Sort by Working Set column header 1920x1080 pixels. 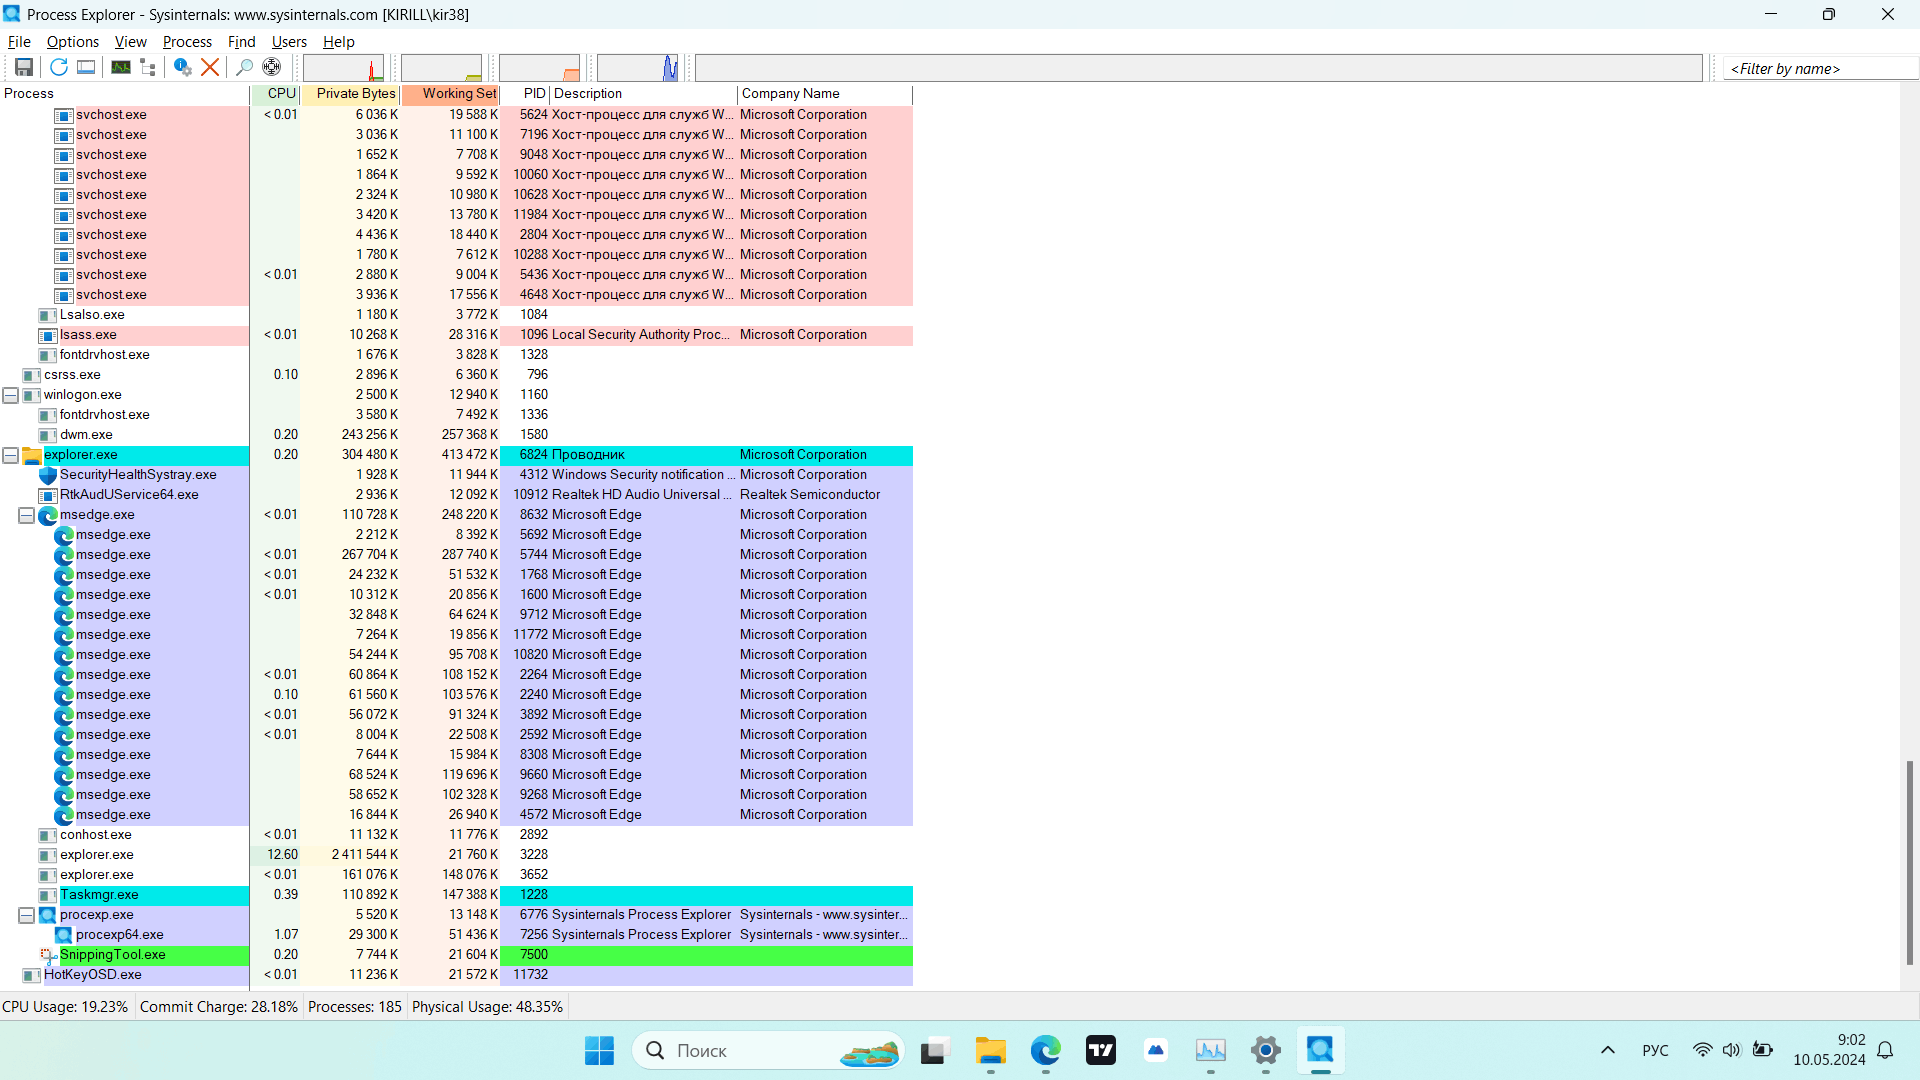(x=450, y=94)
